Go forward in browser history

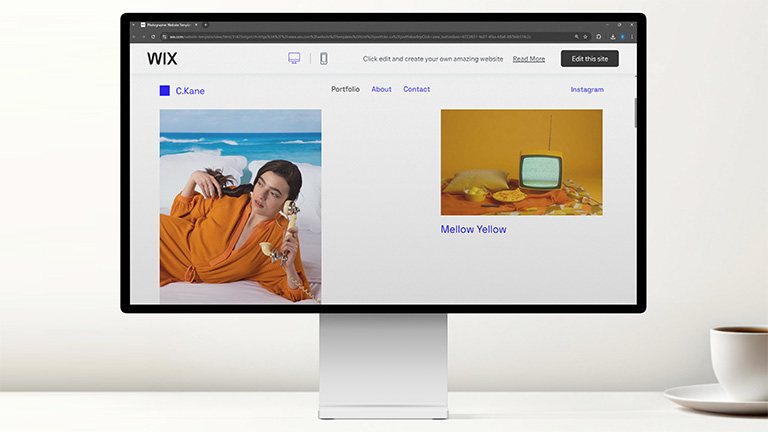pyautogui.click(x=144, y=37)
